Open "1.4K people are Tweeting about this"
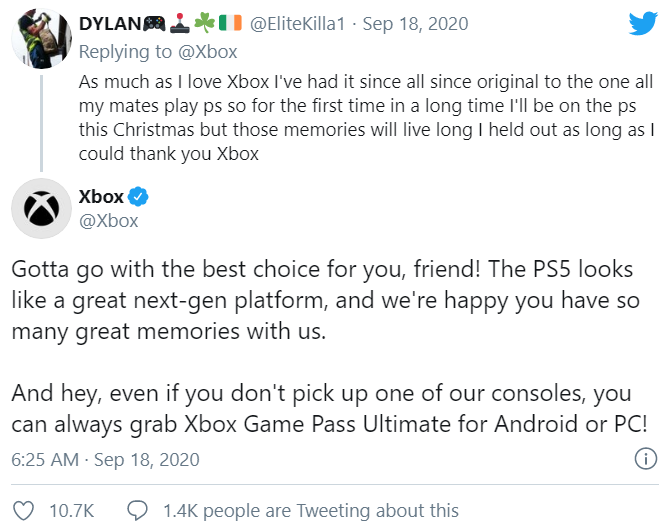 click(310, 510)
